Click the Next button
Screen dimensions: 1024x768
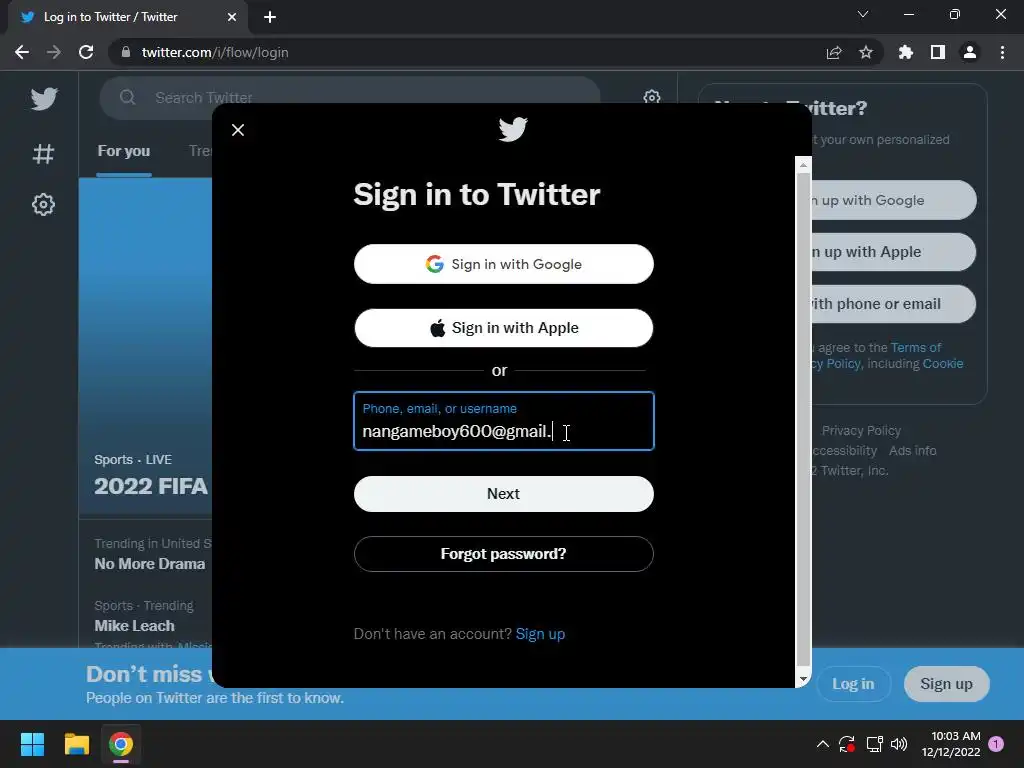click(504, 494)
